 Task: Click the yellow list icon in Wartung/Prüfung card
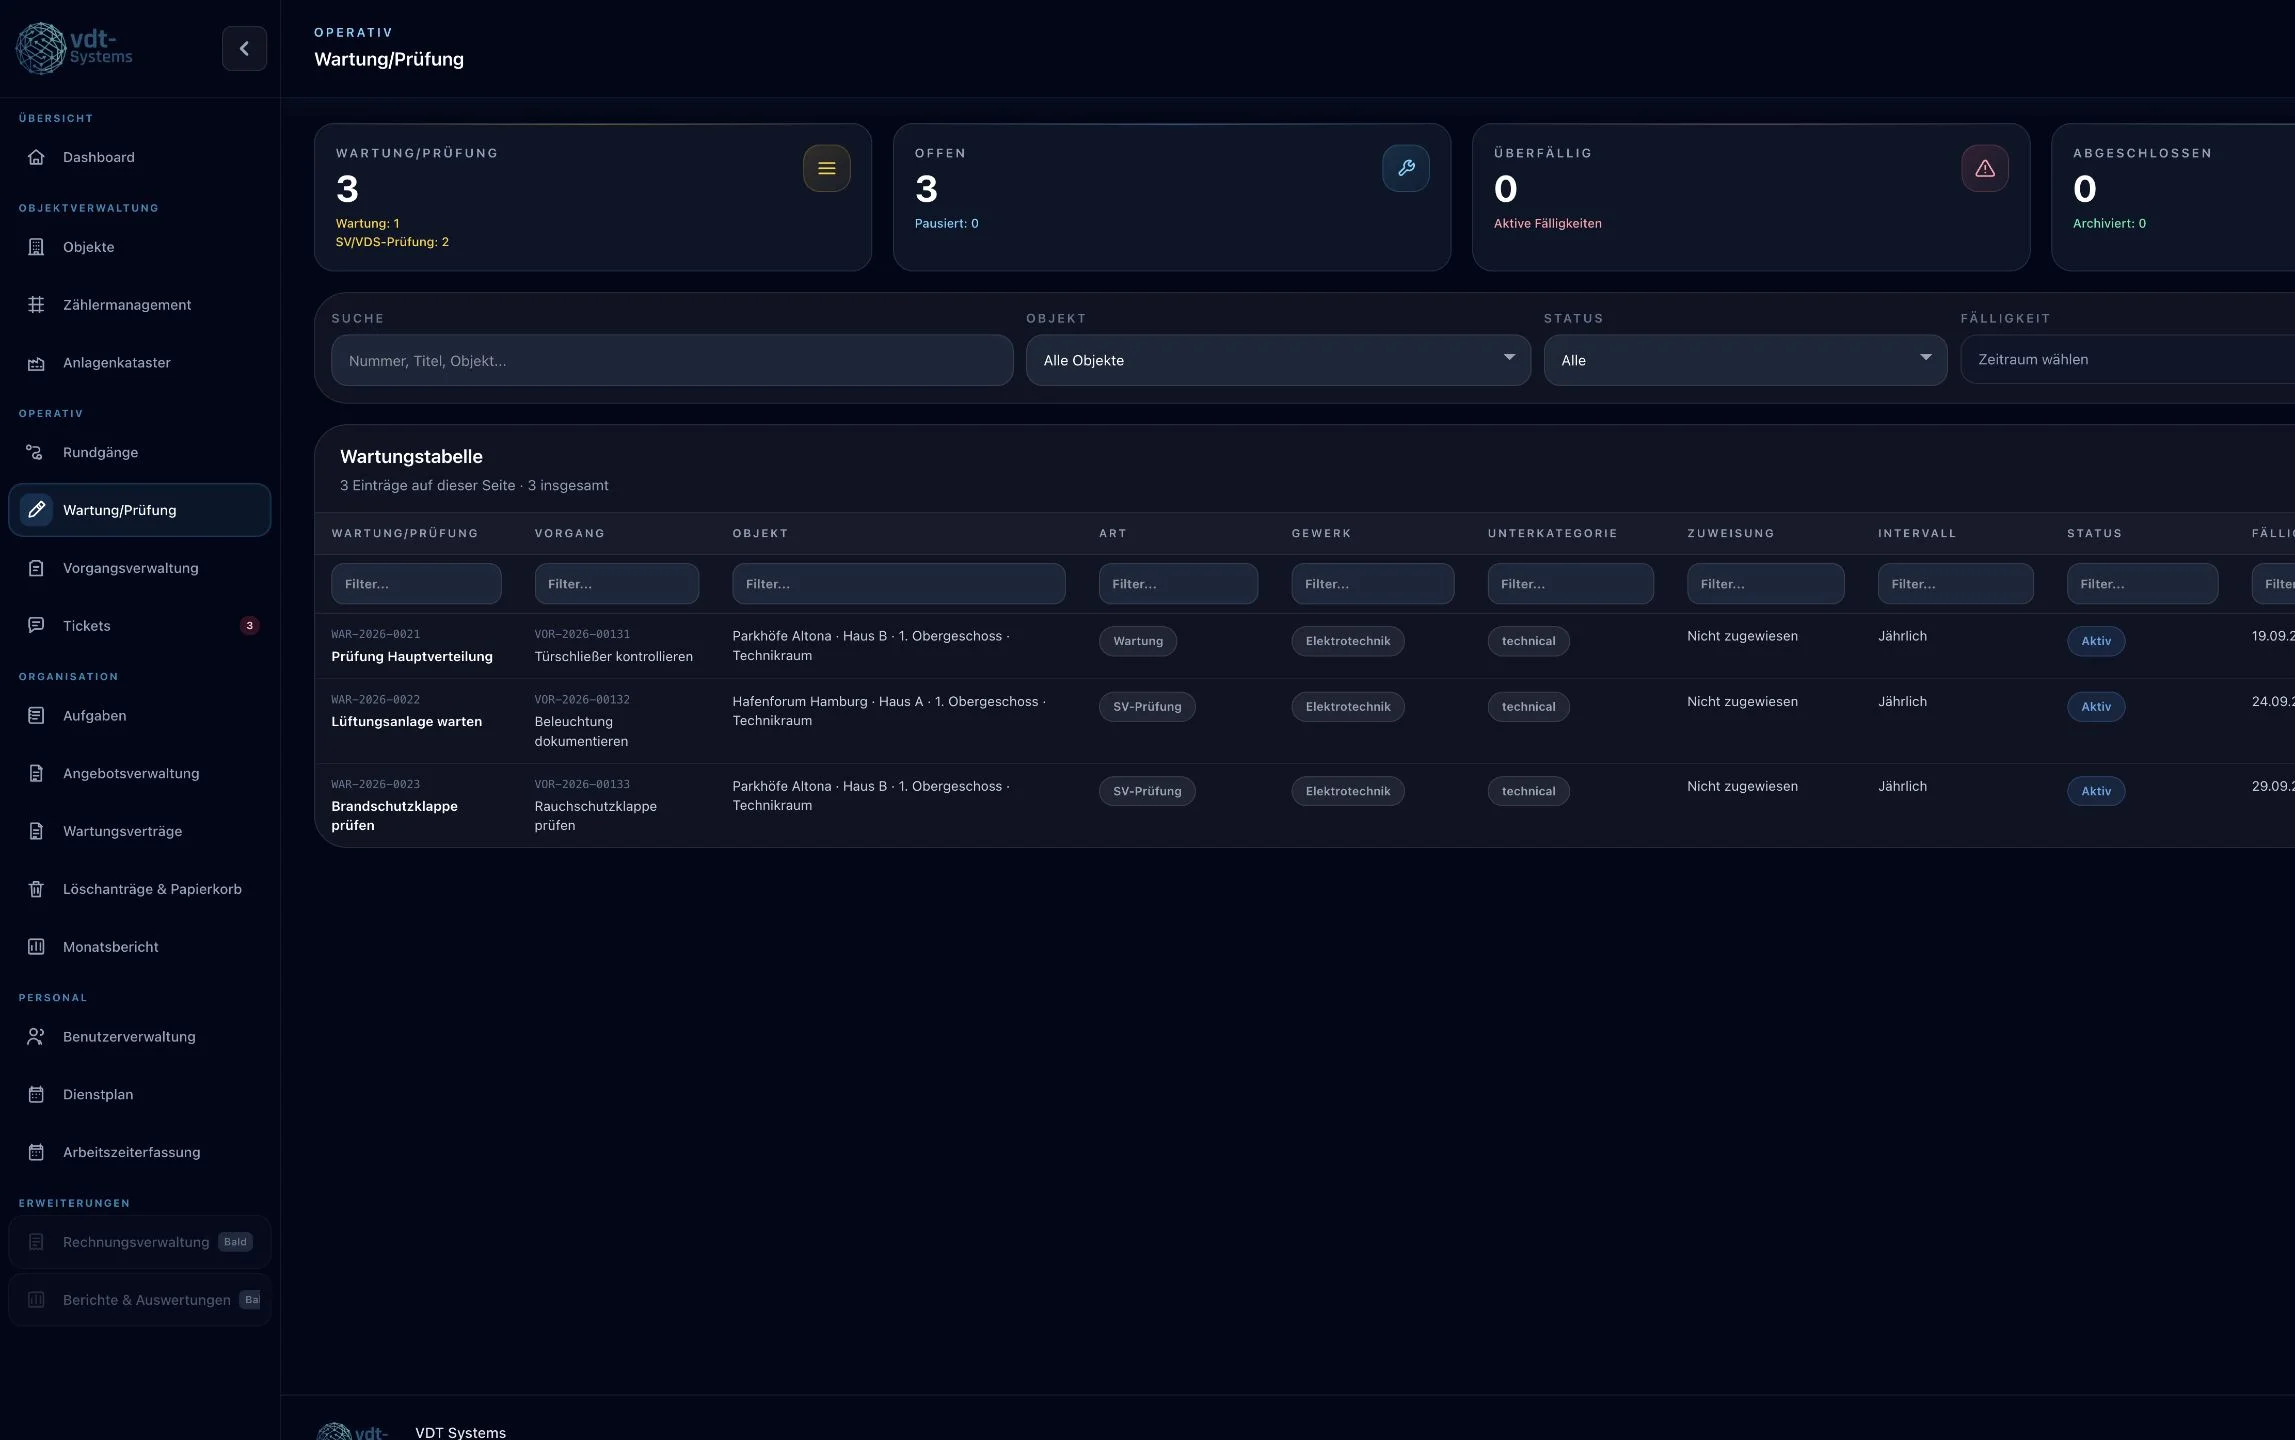[x=826, y=168]
